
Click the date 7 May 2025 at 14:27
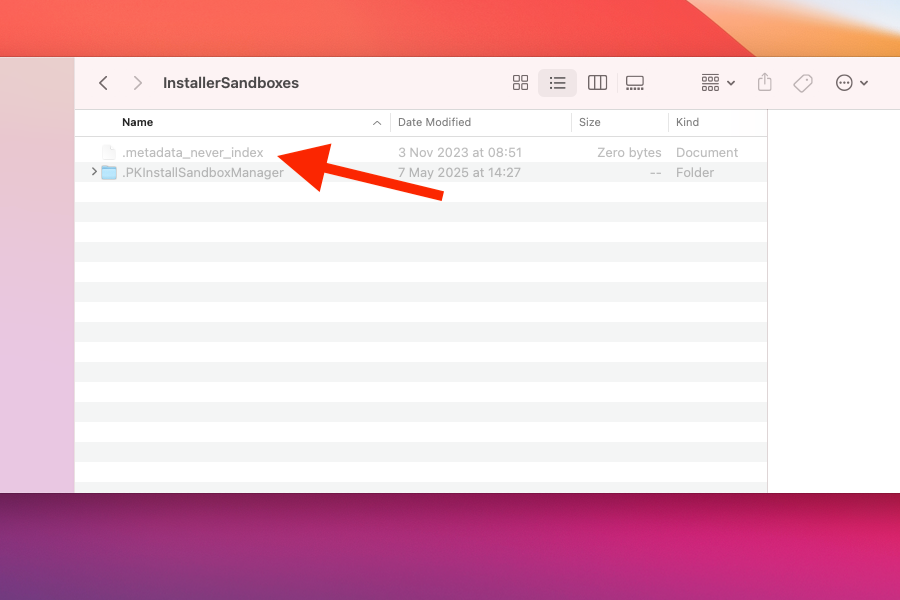tap(459, 173)
